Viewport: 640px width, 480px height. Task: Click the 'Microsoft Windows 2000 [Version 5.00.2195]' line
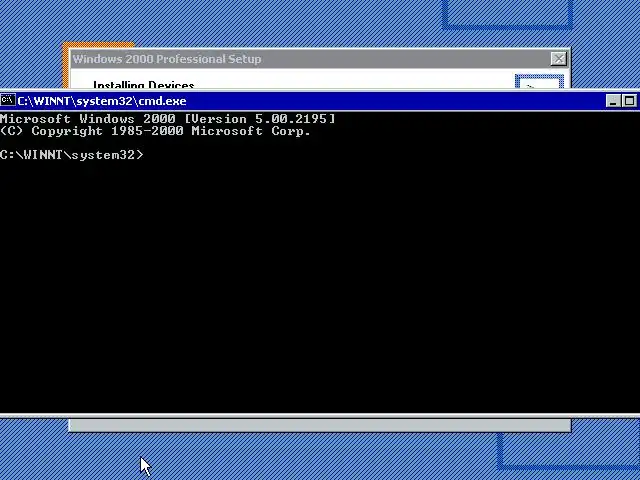167,119
